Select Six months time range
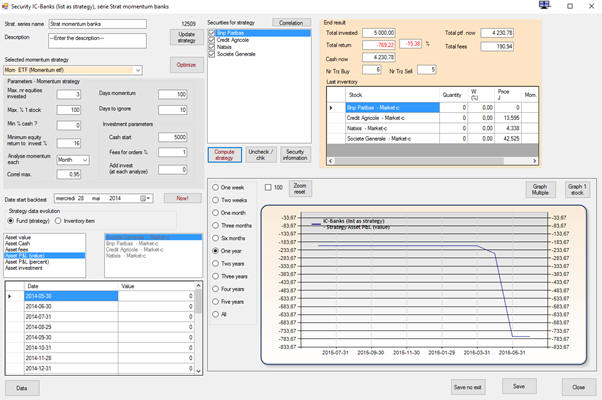The height and width of the screenshot is (400, 602). 215,238
